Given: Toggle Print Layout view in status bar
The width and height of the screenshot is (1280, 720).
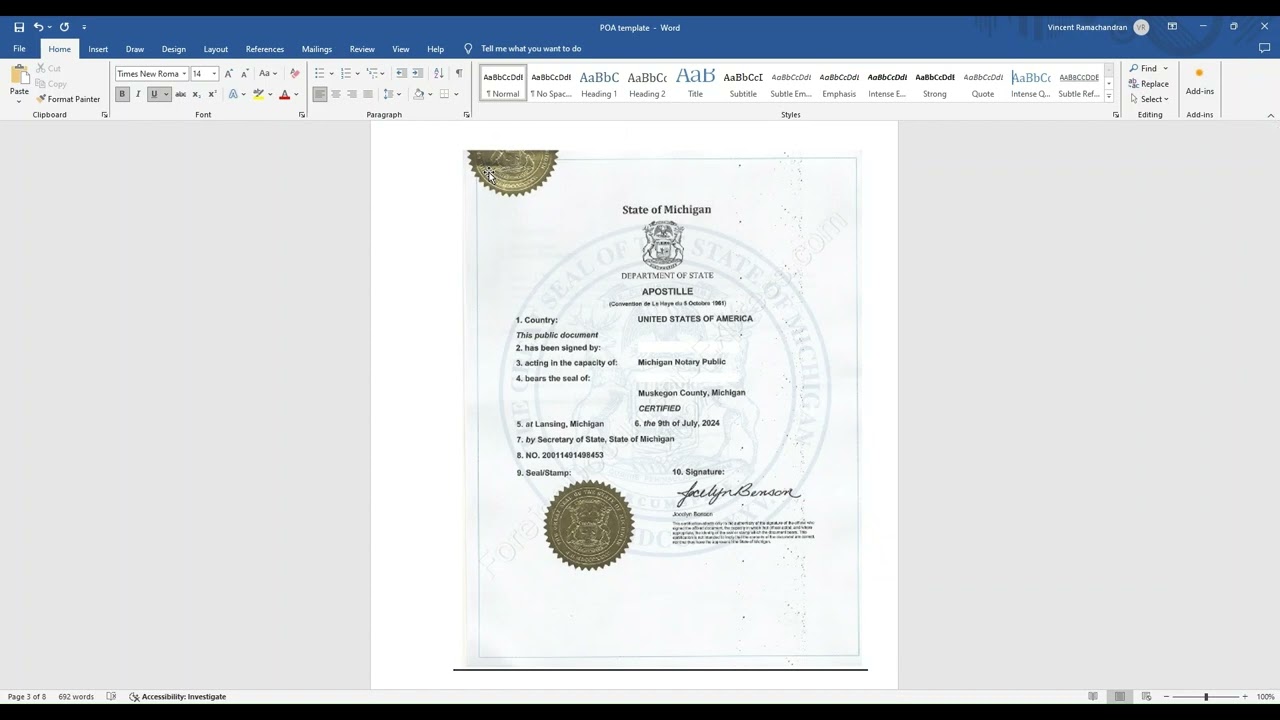Looking at the screenshot, I should click(x=1120, y=697).
